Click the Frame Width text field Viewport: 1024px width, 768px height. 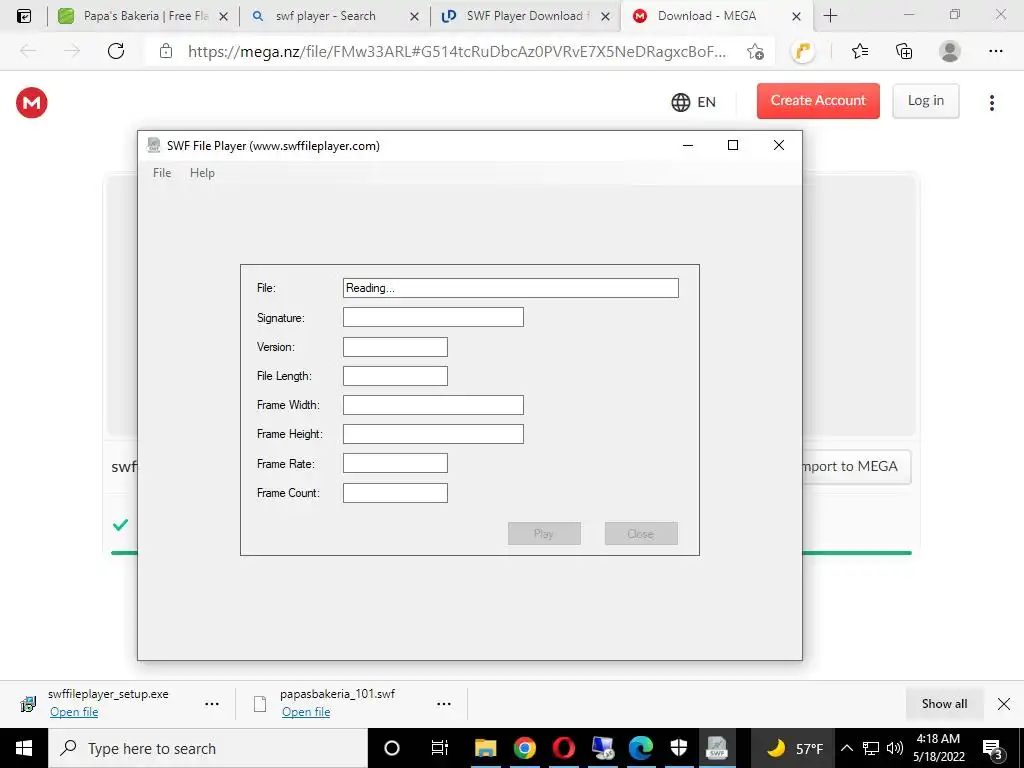click(433, 405)
